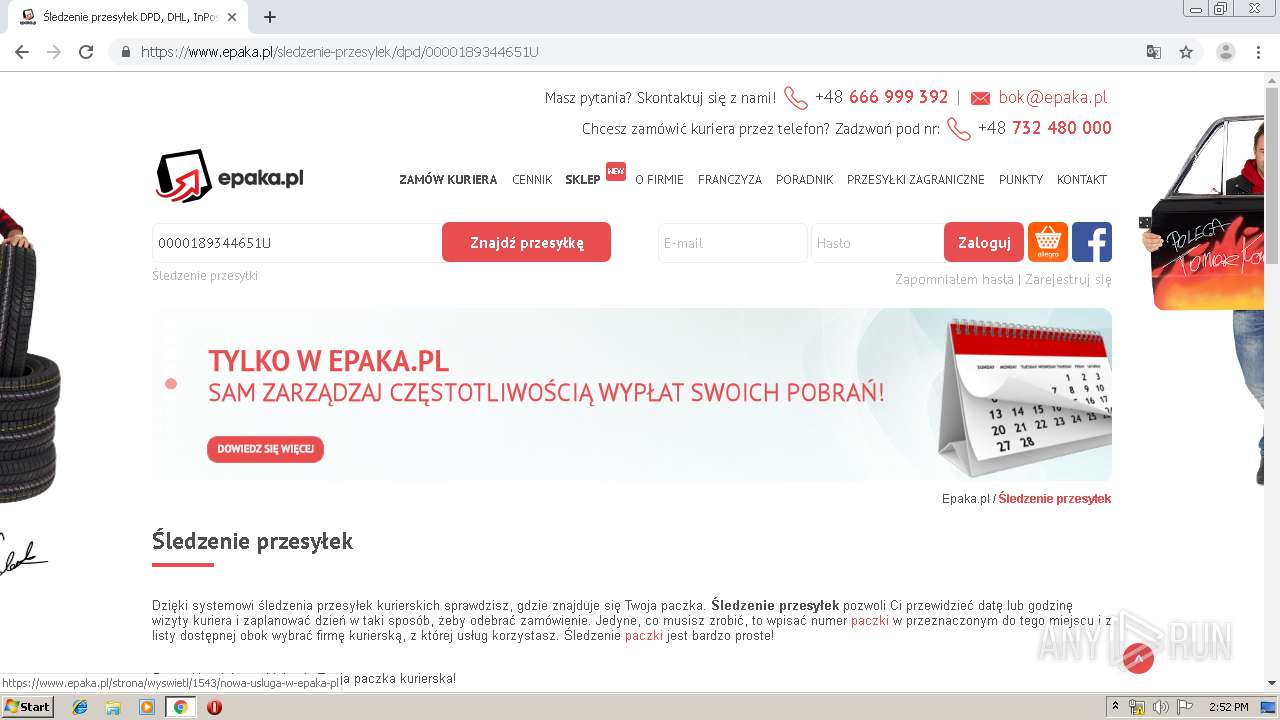Launch Internet Explorer from taskbar
This screenshot has width=1280, height=720.
80,707
